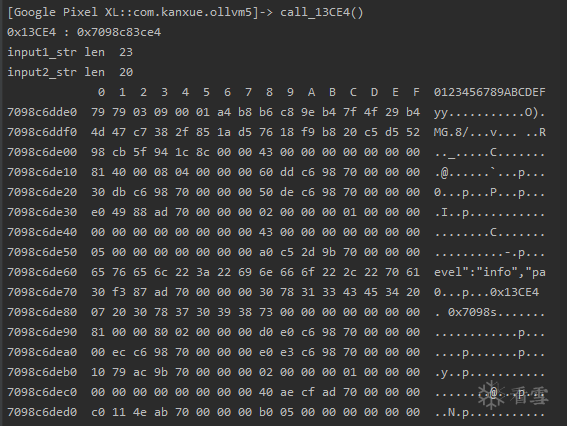Screen dimensions: 567x426
Task: Click the input1_str len 23 line
Action: click(70, 52)
